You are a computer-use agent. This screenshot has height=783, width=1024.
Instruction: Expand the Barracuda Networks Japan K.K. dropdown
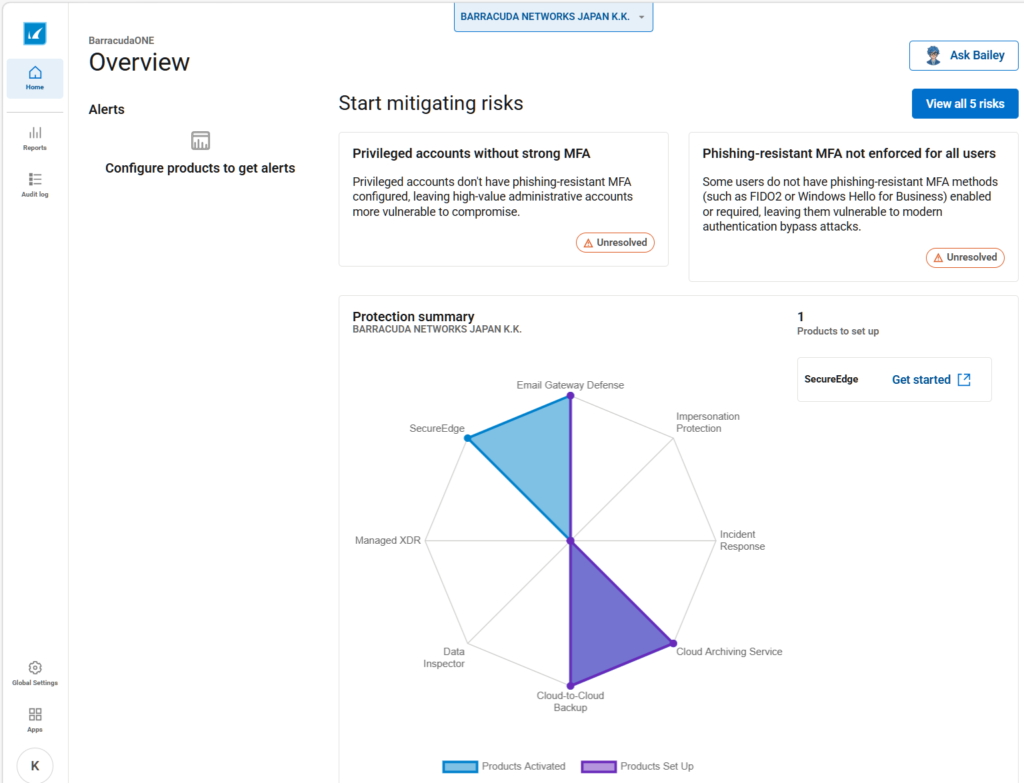tap(553, 17)
